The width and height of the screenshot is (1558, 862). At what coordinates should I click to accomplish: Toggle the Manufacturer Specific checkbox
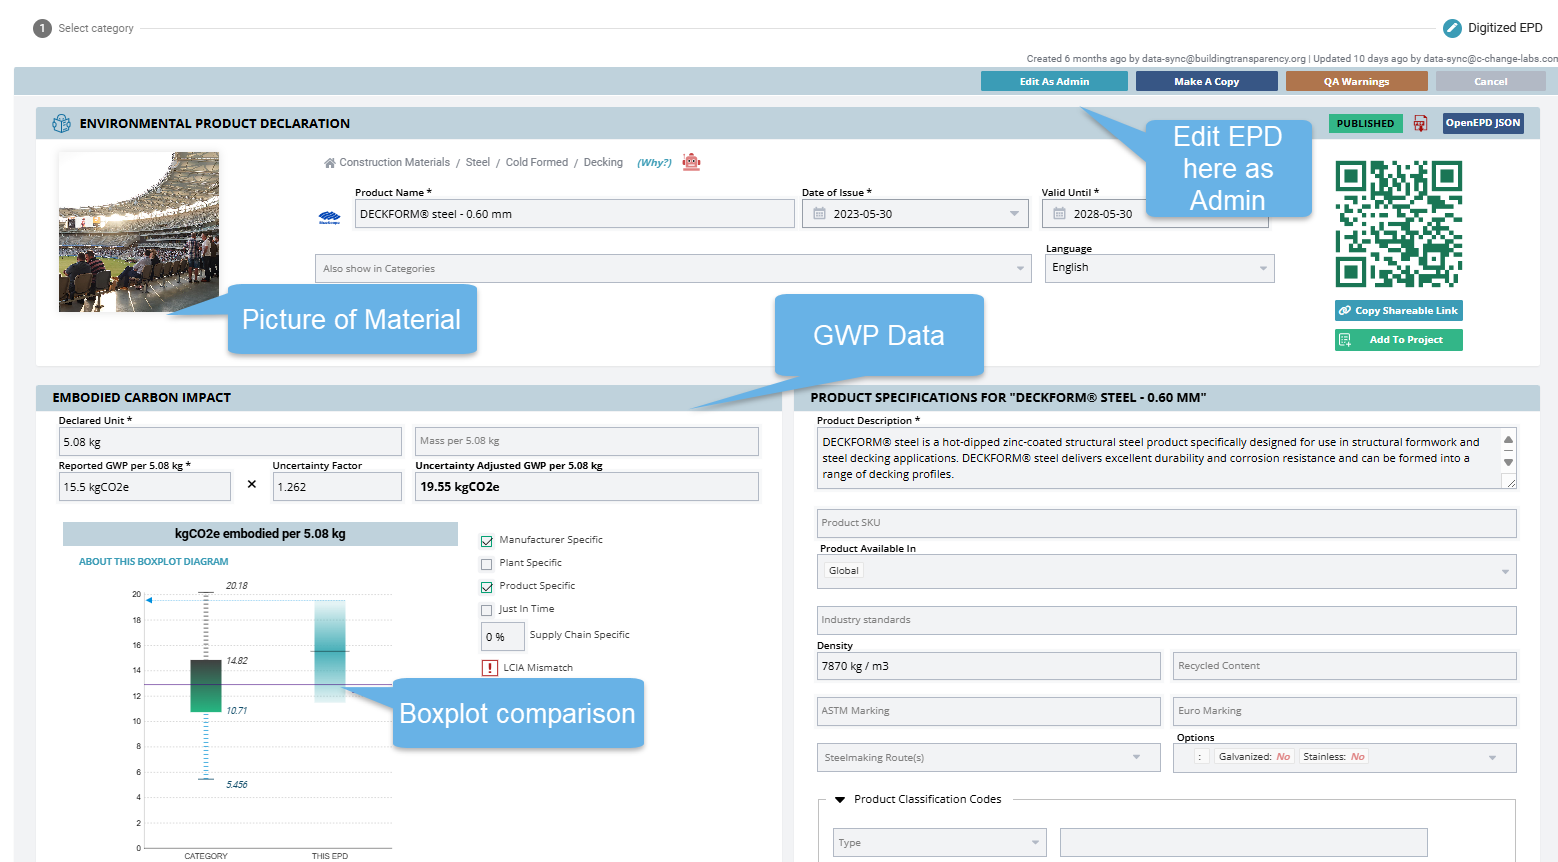pyautogui.click(x=487, y=541)
